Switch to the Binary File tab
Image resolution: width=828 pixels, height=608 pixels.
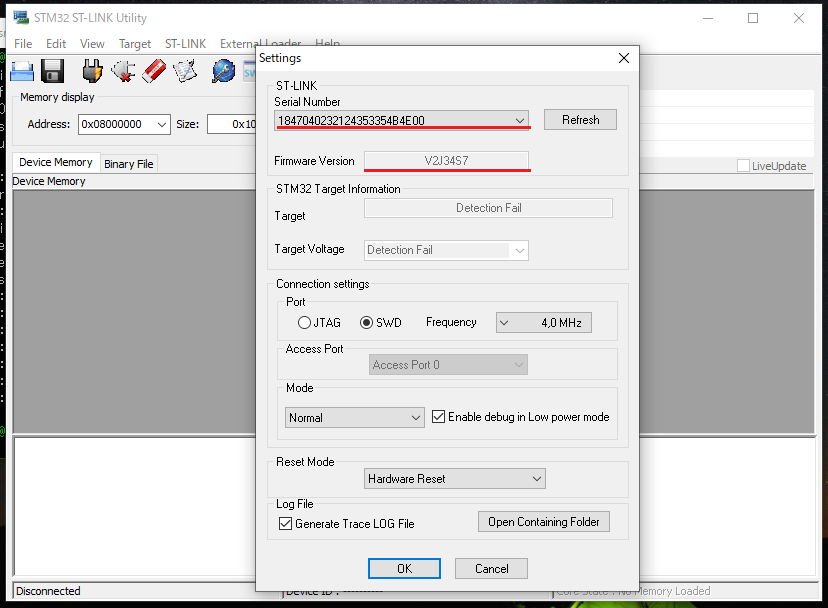pos(129,164)
